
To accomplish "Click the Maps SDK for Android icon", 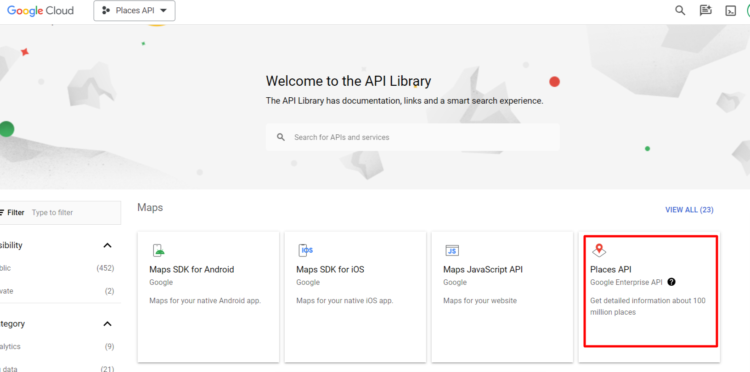I will [x=158, y=251].
